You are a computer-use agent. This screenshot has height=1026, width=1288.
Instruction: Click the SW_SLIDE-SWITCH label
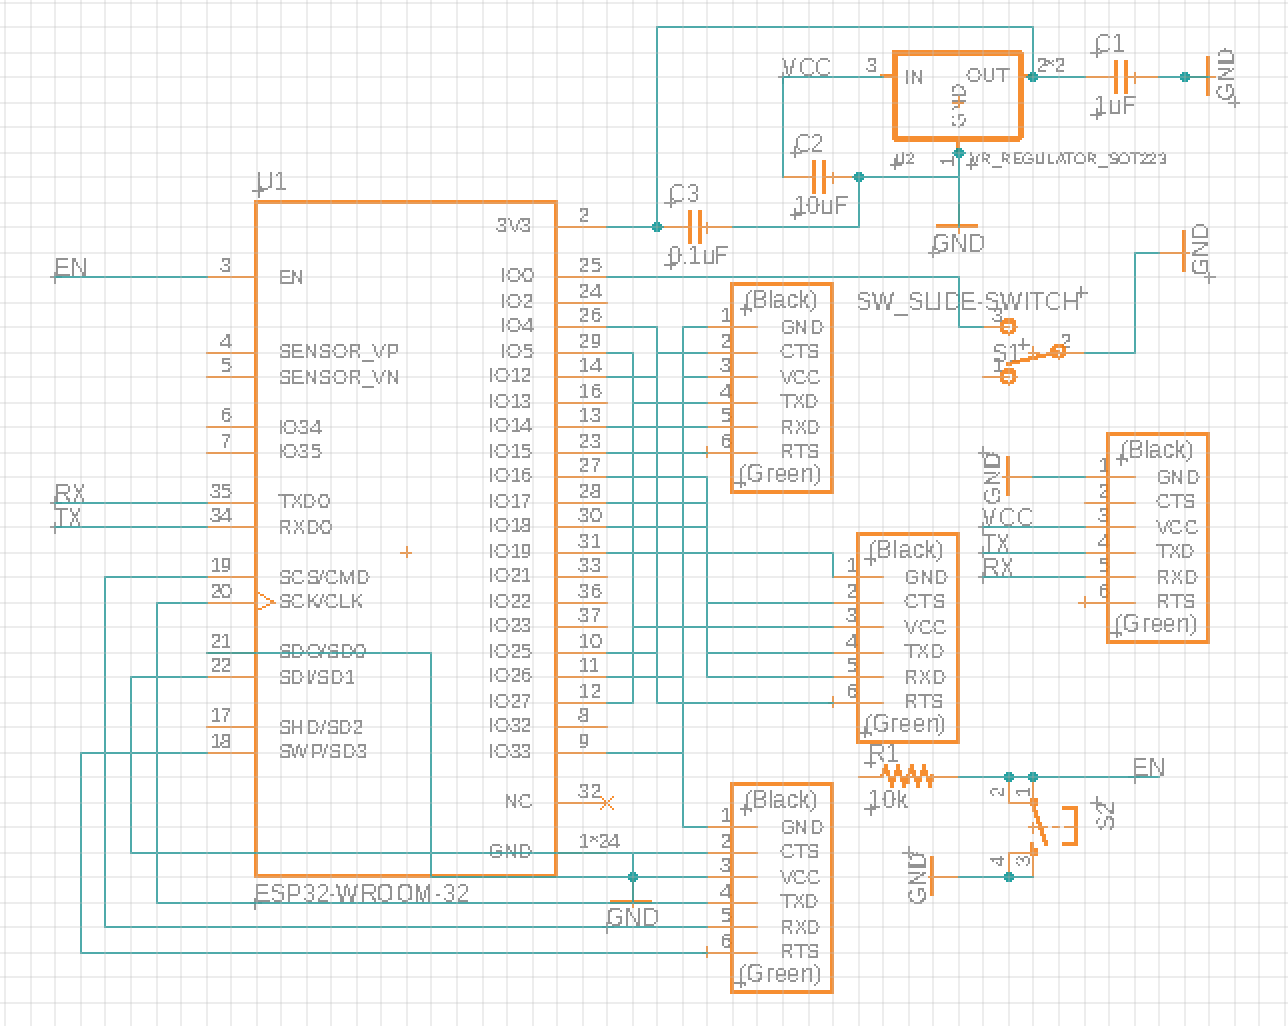[969, 301]
